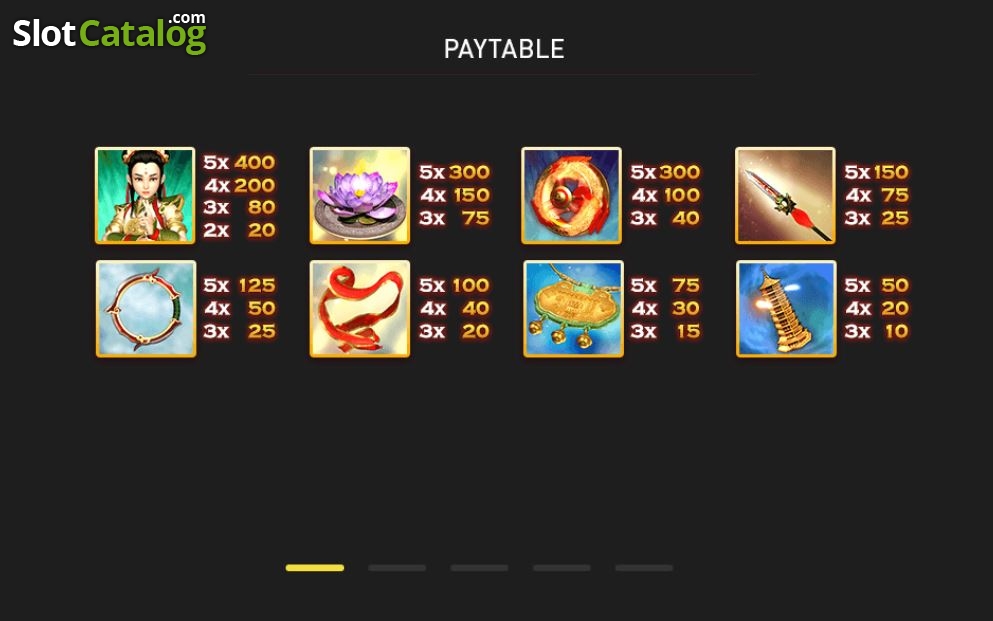This screenshot has width=993, height=621.
Task: Select the 5x 125 ring payout
Action: pos(239,285)
